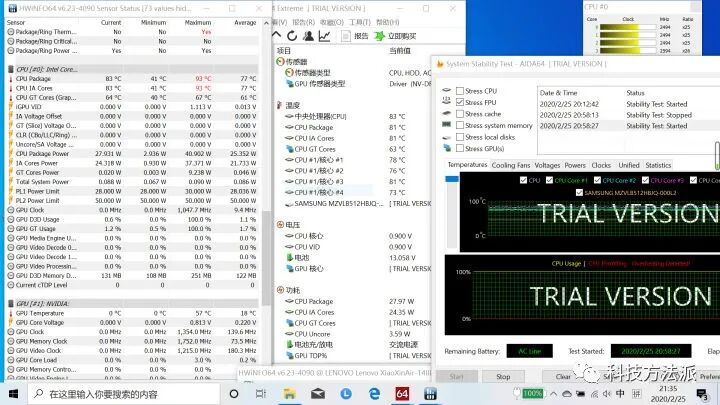Click the up arrow in AIDA64 toolbar

point(276,35)
